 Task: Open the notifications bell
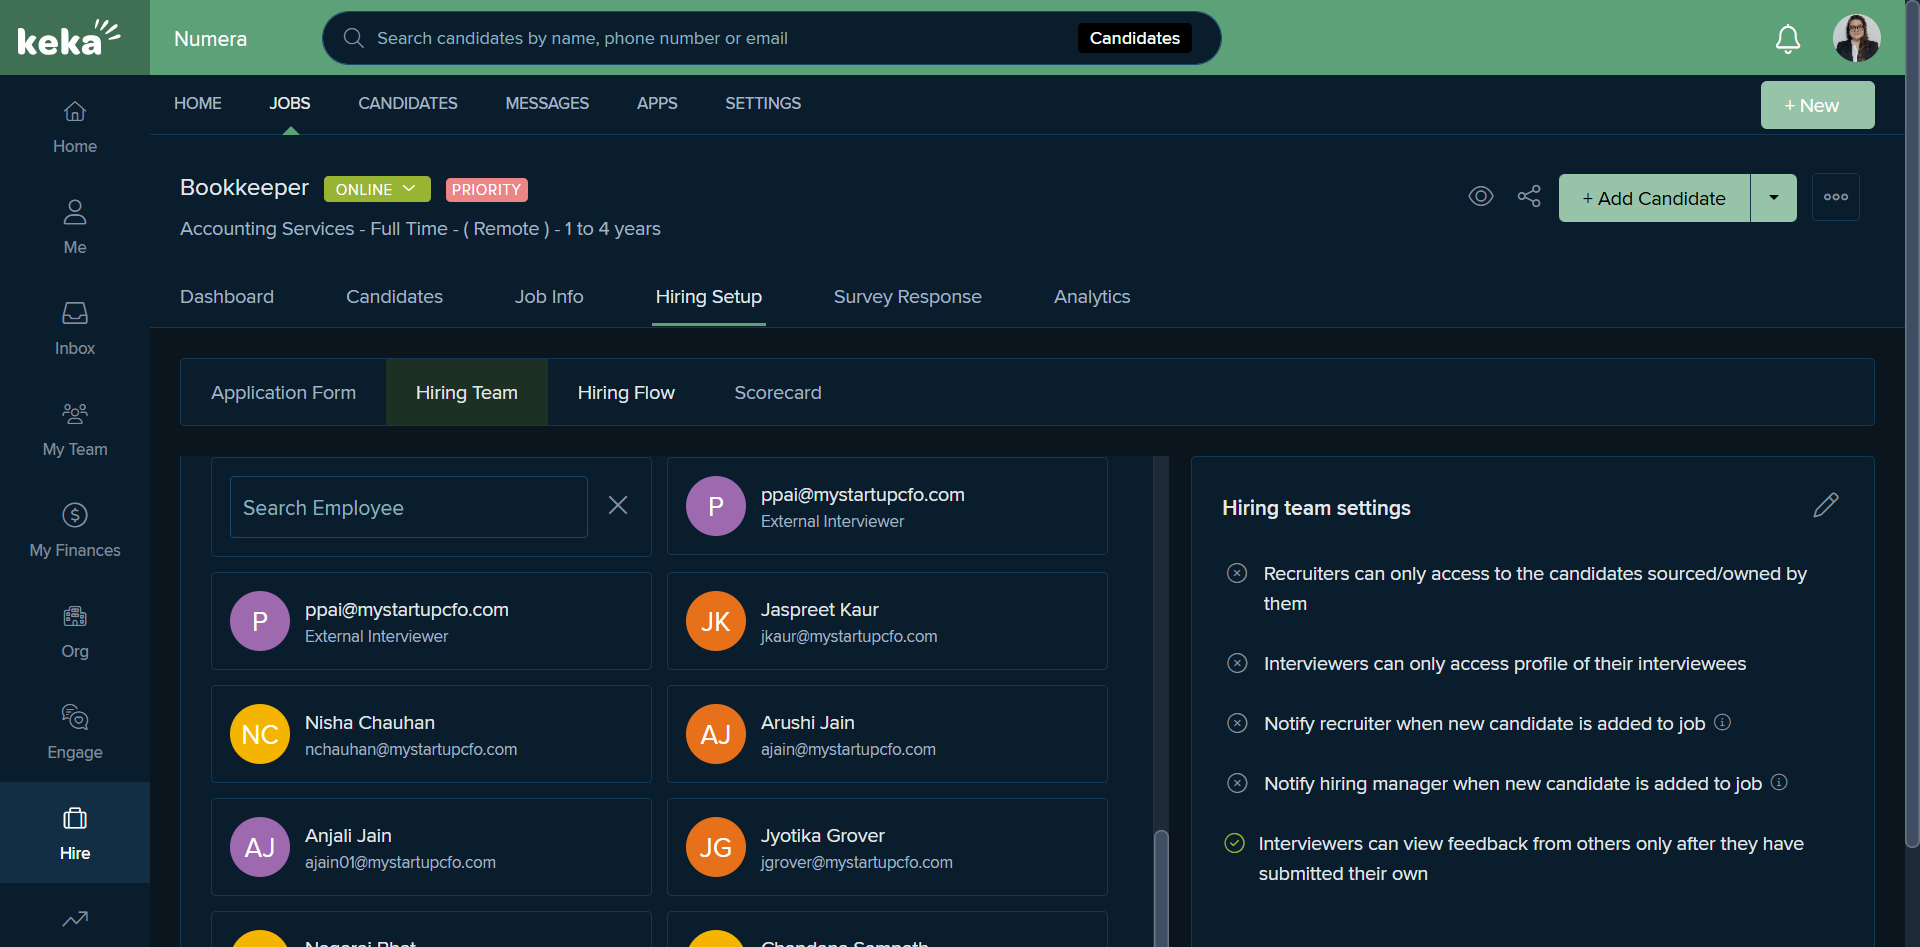pos(1788,39)
